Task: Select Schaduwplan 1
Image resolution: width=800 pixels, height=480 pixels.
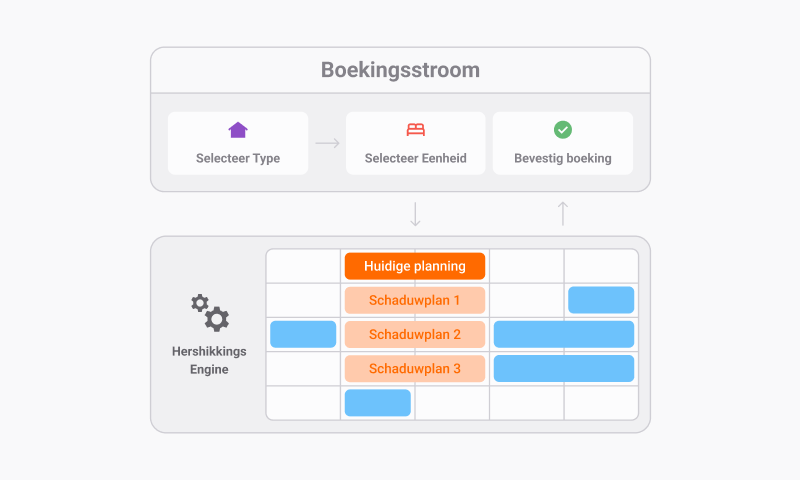Action: pyautogui.click(x=415, y=300)
